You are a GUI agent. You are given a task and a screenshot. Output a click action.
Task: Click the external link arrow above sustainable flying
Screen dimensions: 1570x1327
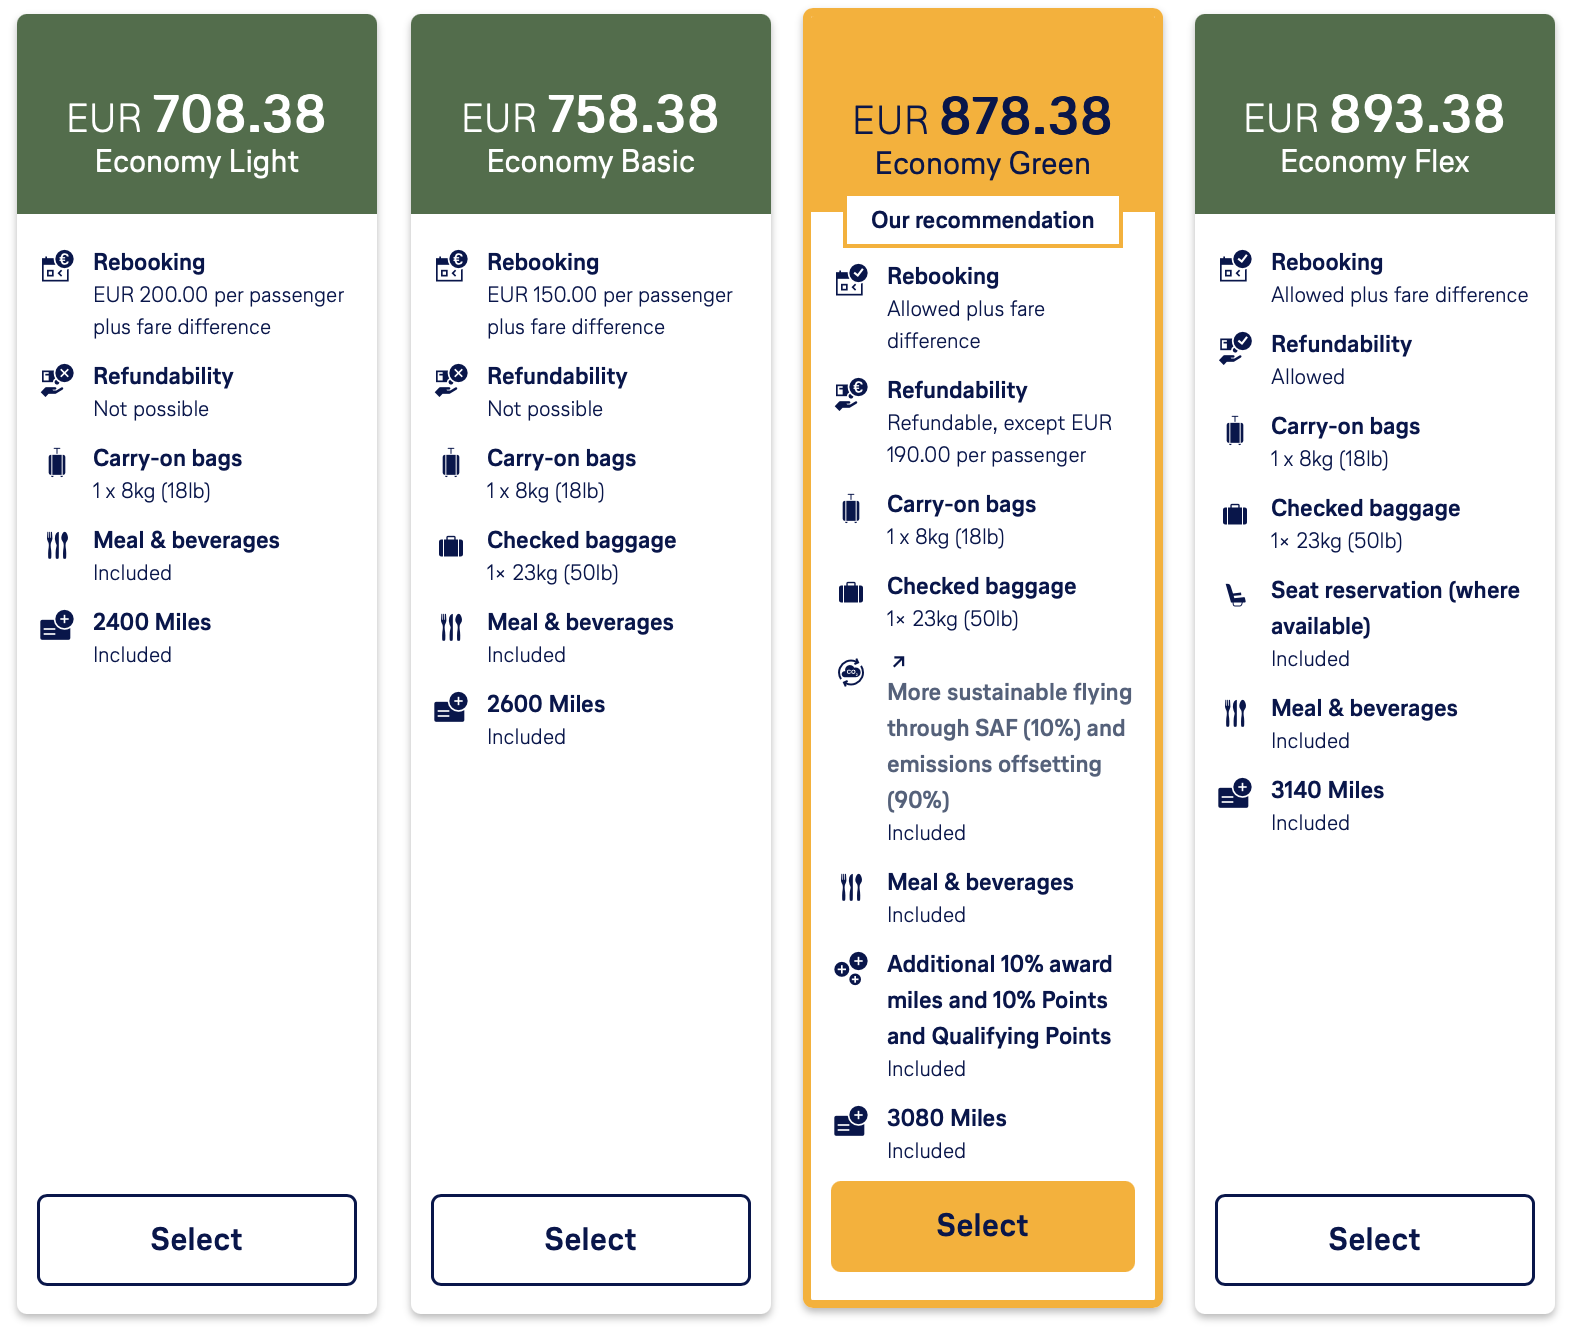(898, 661)
